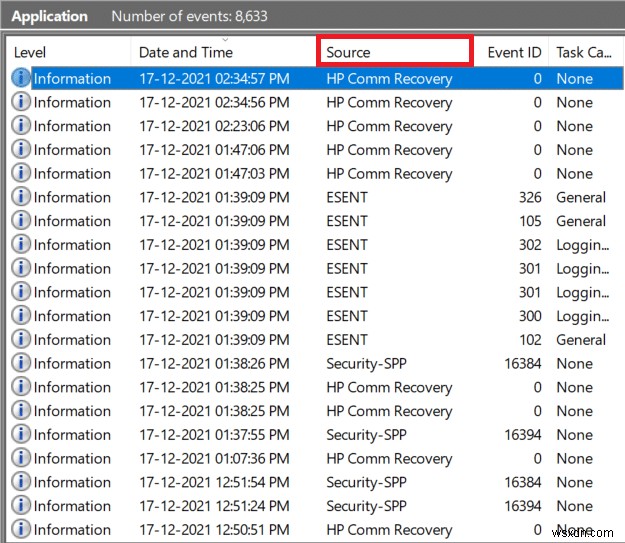Click 'Loggin...' task category in event 302 row
The image size is (625, 543).
coord(583,245)
